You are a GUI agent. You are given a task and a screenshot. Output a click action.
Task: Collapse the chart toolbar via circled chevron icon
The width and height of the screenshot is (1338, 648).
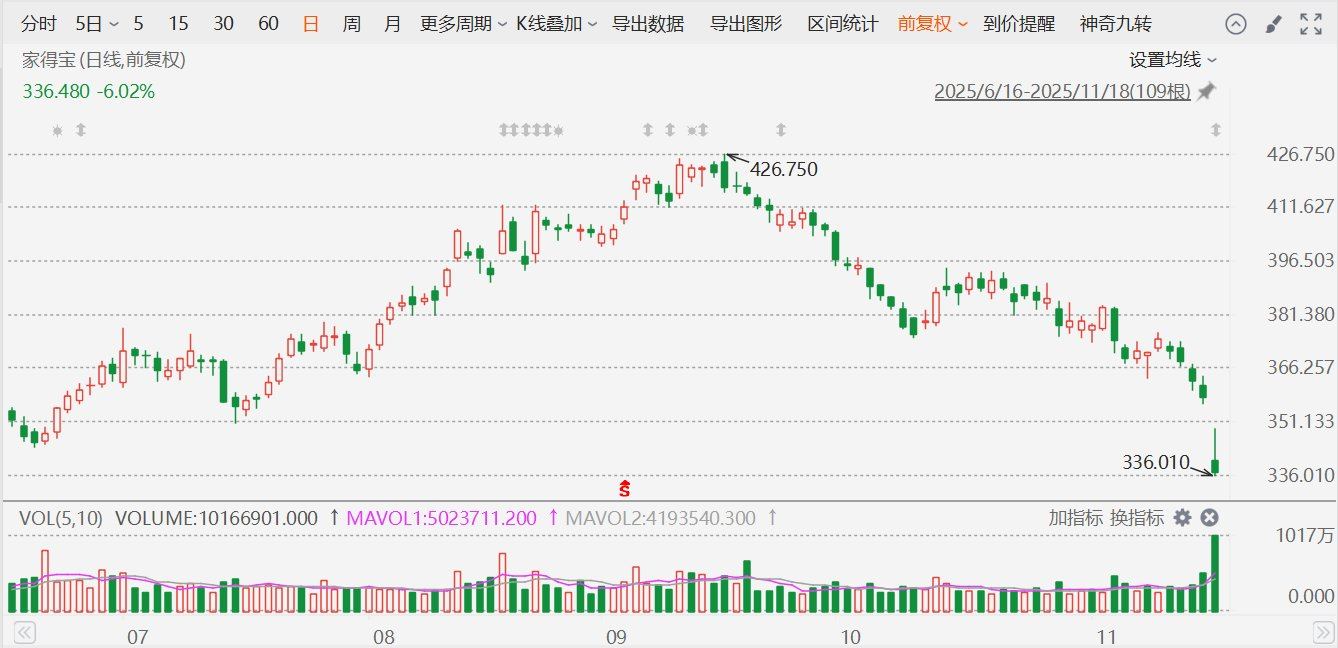[x=1236, y=23]
